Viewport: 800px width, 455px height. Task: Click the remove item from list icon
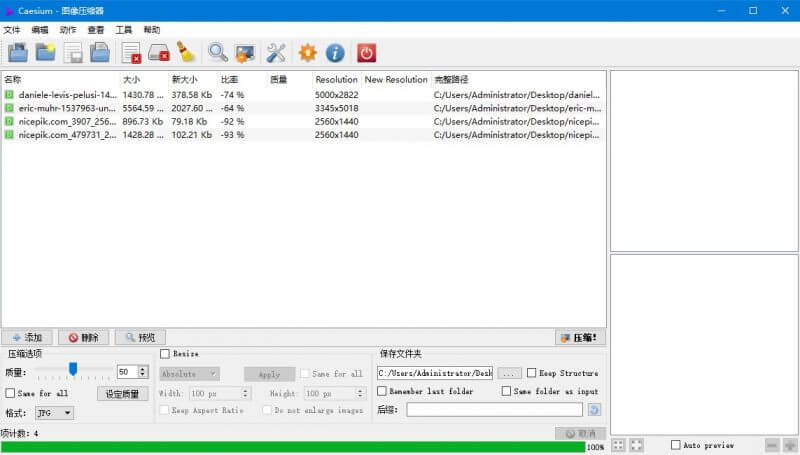point(131,53)
